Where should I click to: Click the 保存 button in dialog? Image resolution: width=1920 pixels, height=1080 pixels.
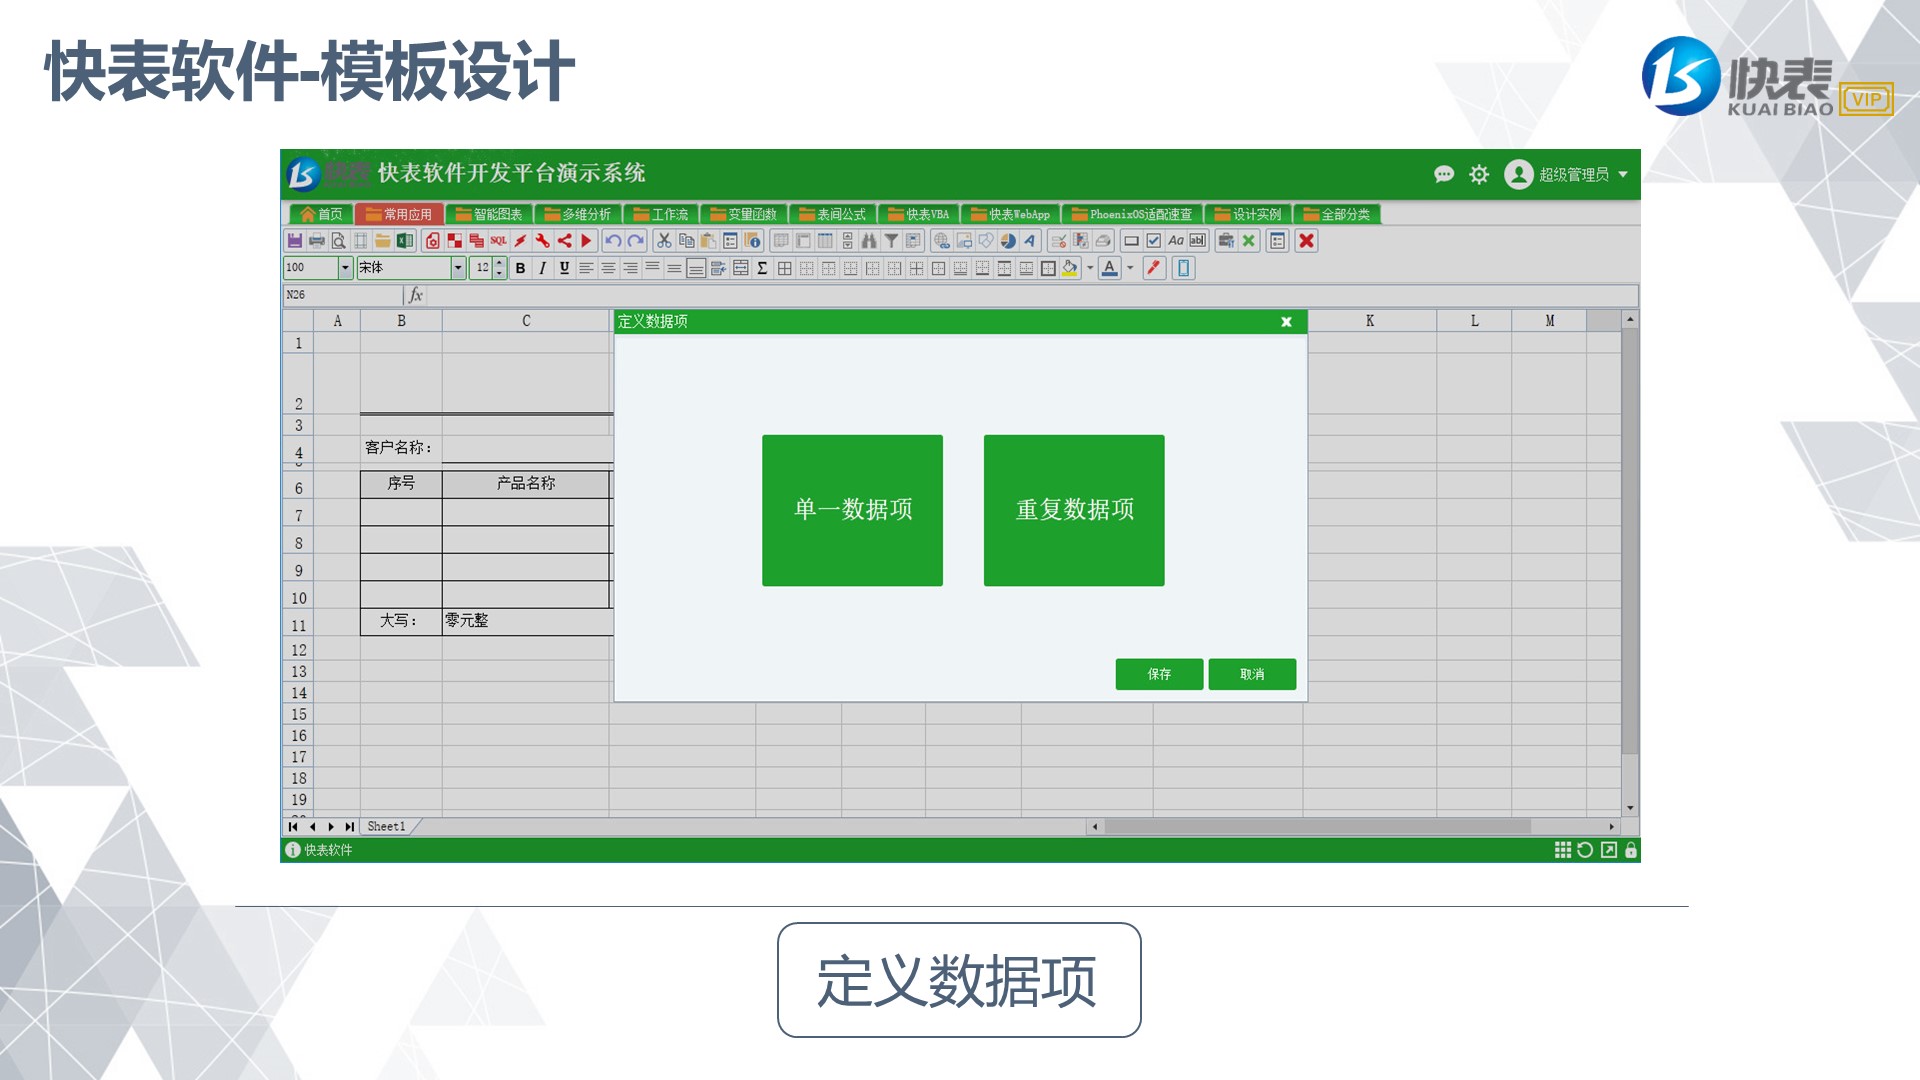coord(1159,674)
